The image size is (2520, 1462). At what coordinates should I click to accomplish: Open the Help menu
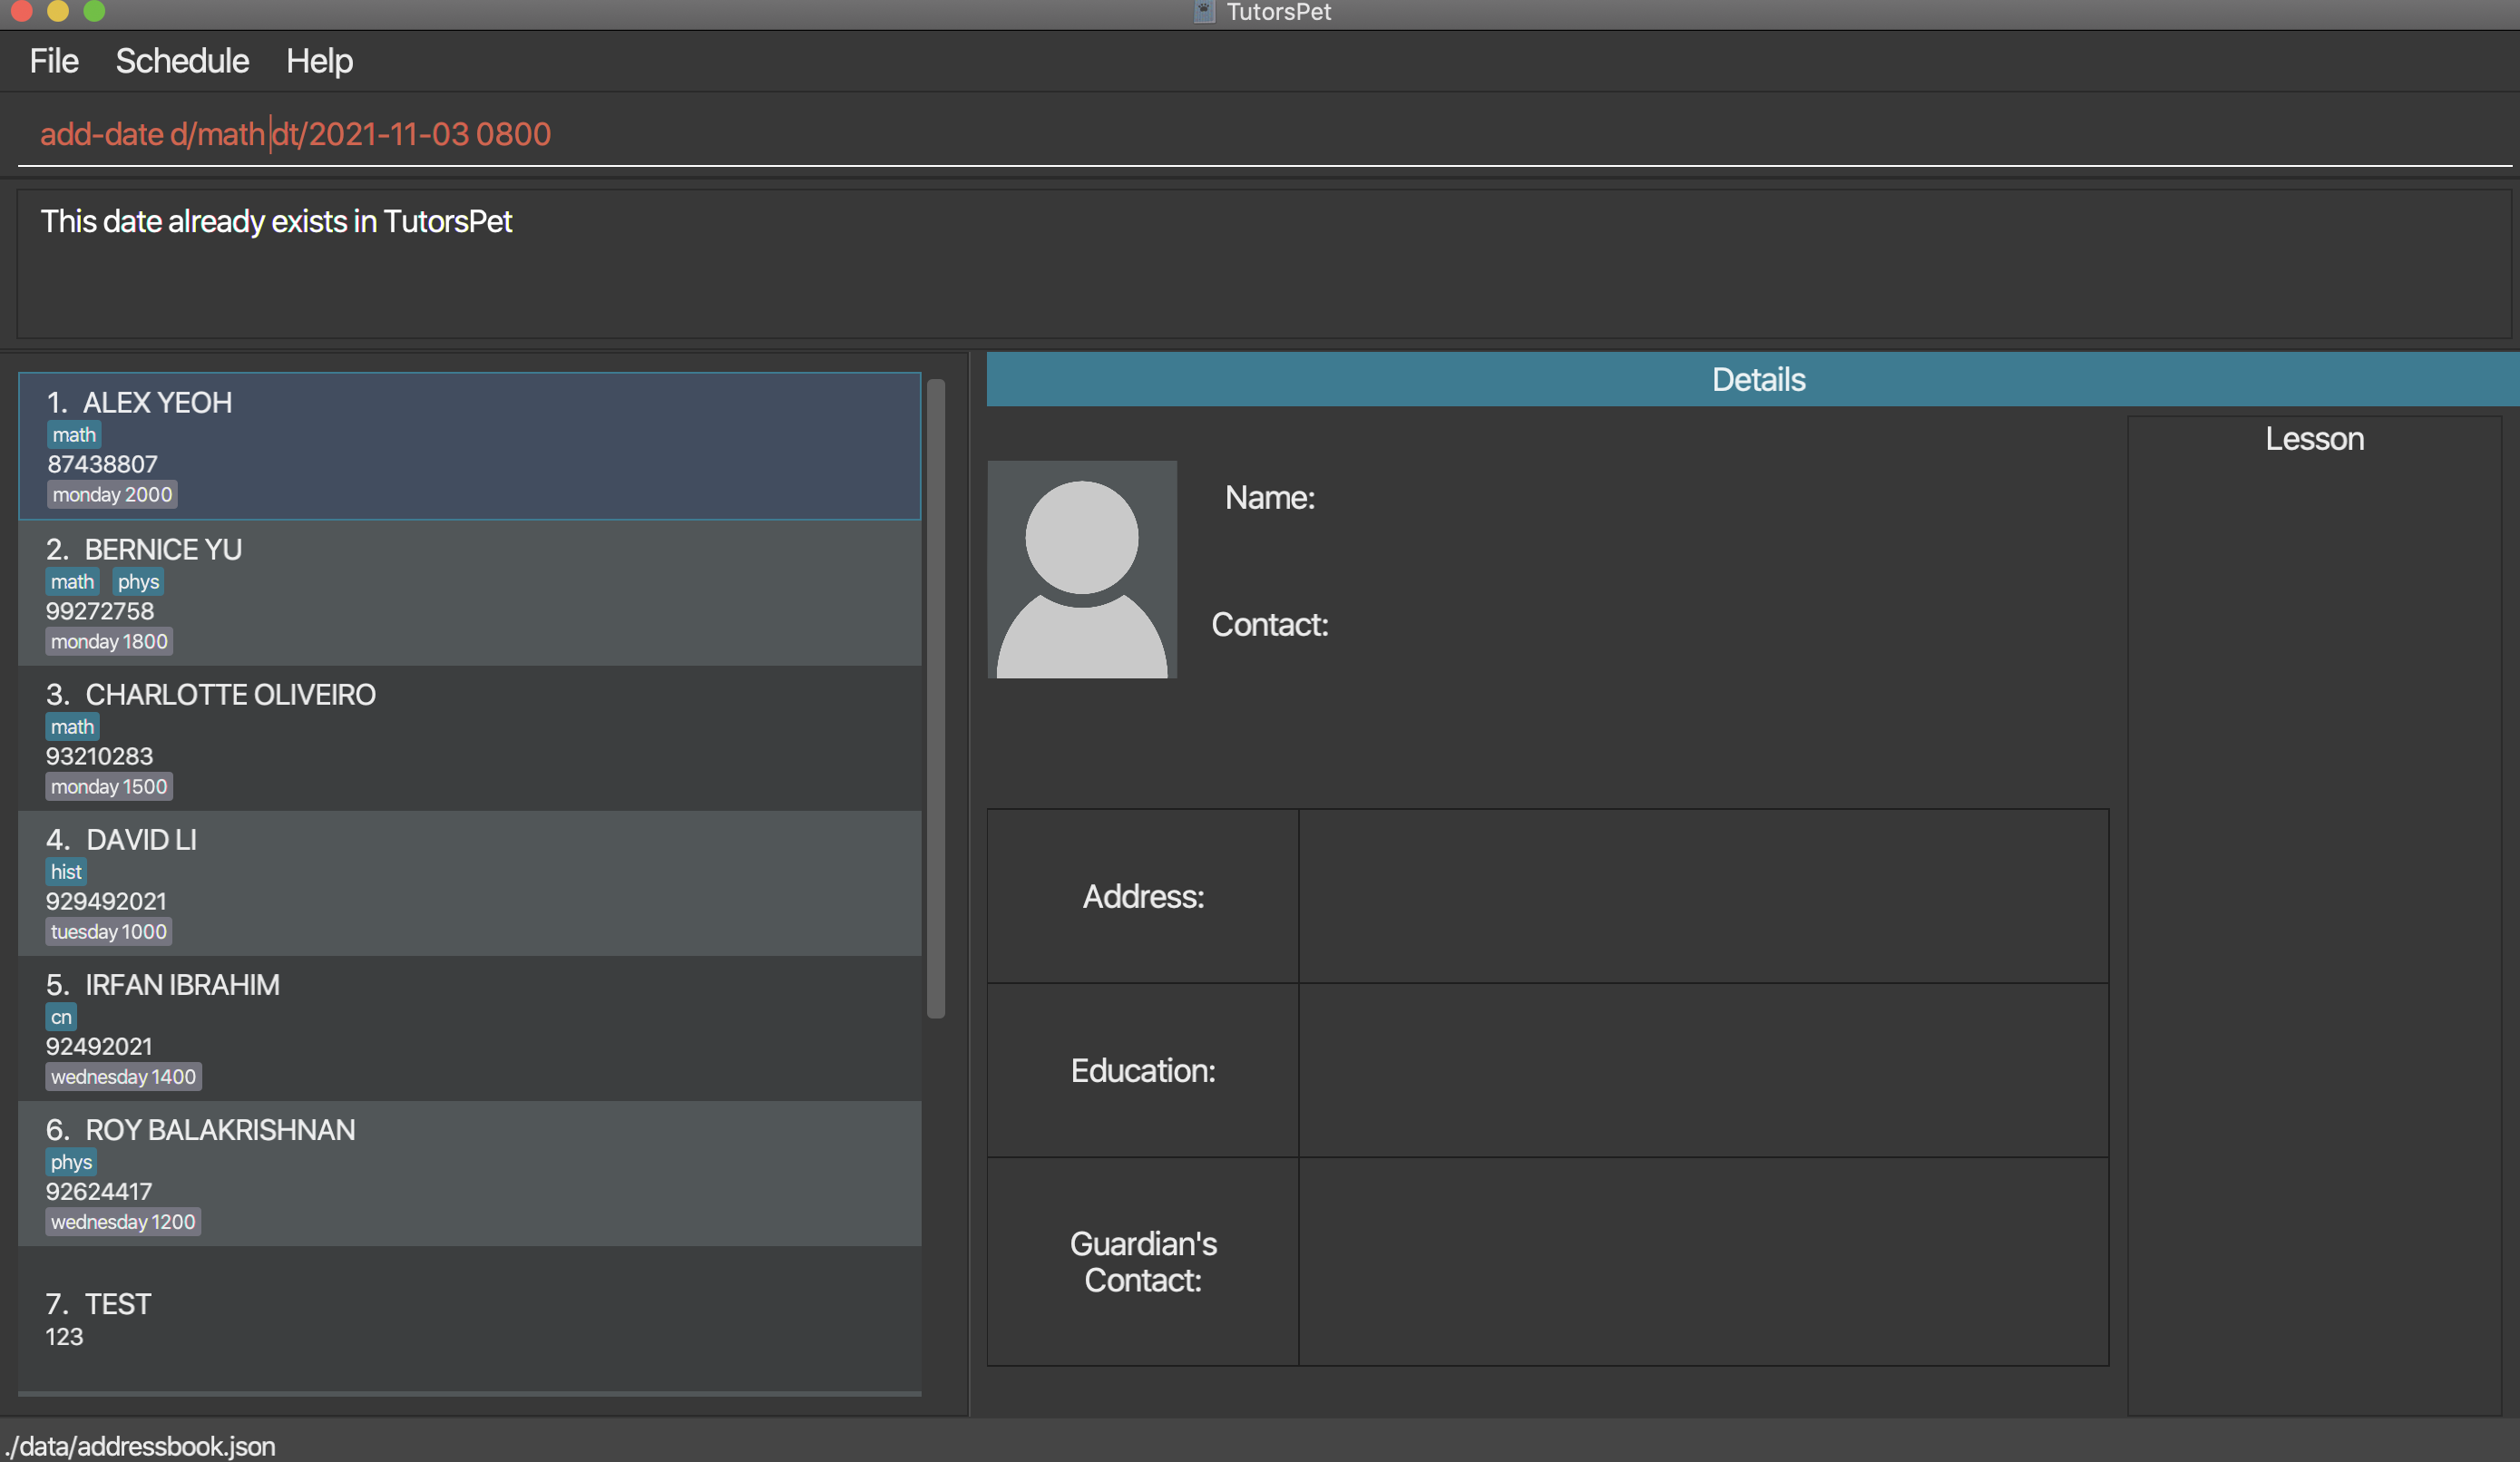tap(319, 61)
